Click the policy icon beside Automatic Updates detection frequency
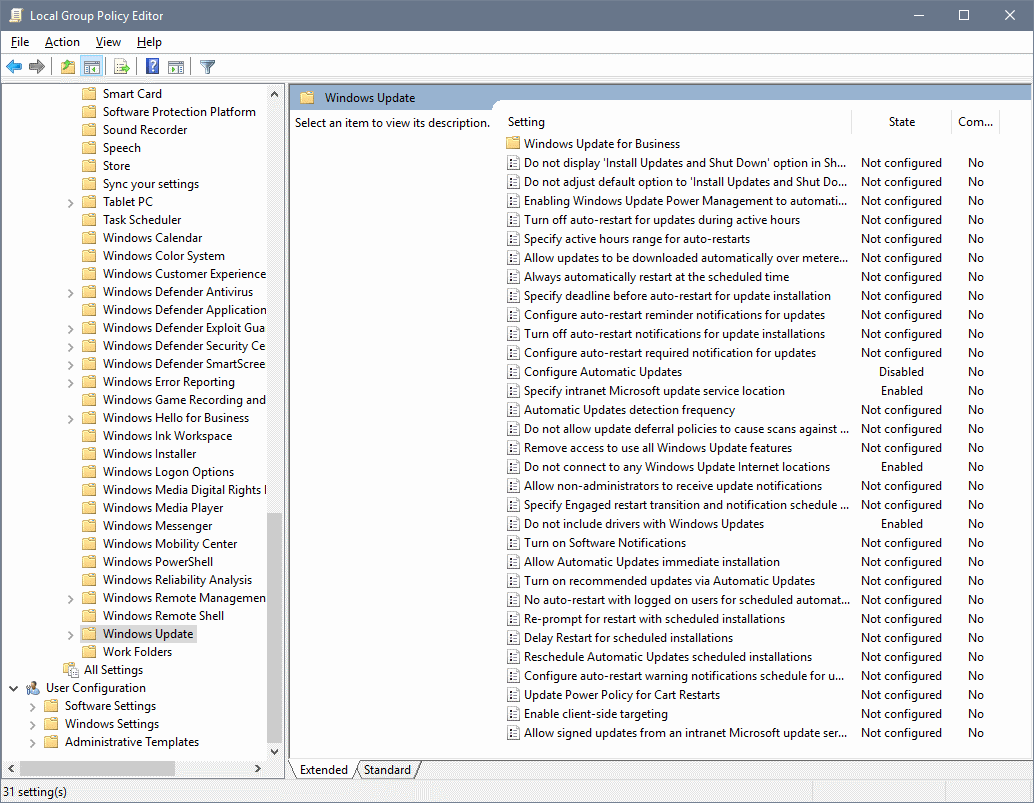 pos(513,410)
